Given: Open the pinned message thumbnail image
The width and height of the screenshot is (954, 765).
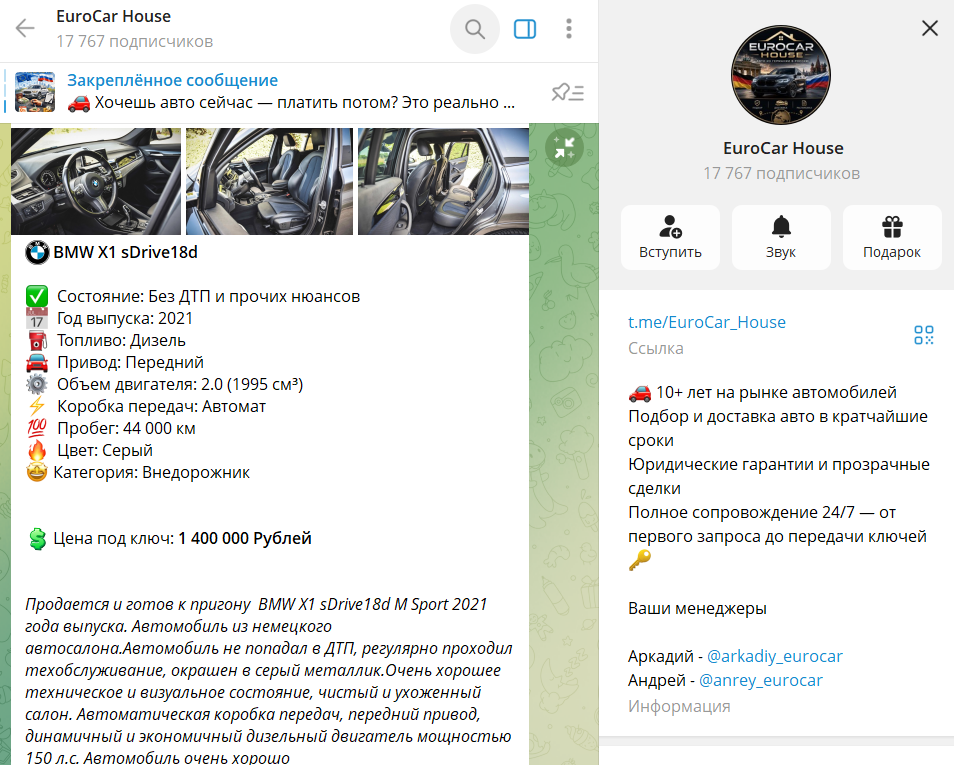Looking at the screenshot, I should [35, 92].
